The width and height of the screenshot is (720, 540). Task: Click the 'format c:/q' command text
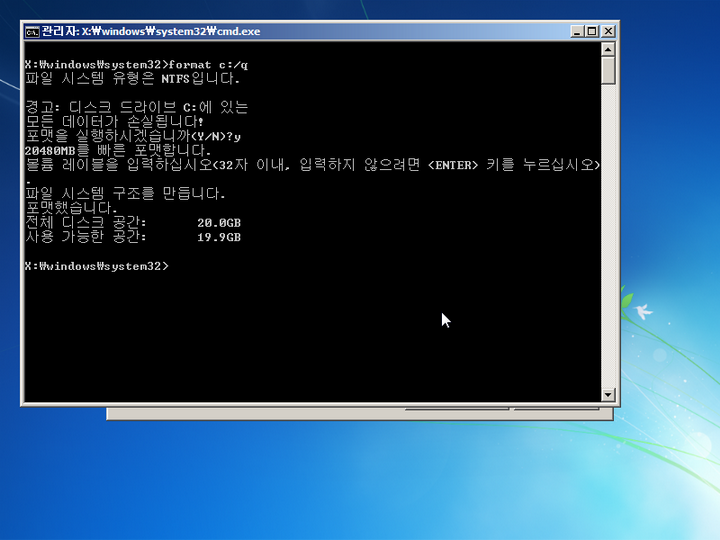pyautogui.click(x=208, y=65)
